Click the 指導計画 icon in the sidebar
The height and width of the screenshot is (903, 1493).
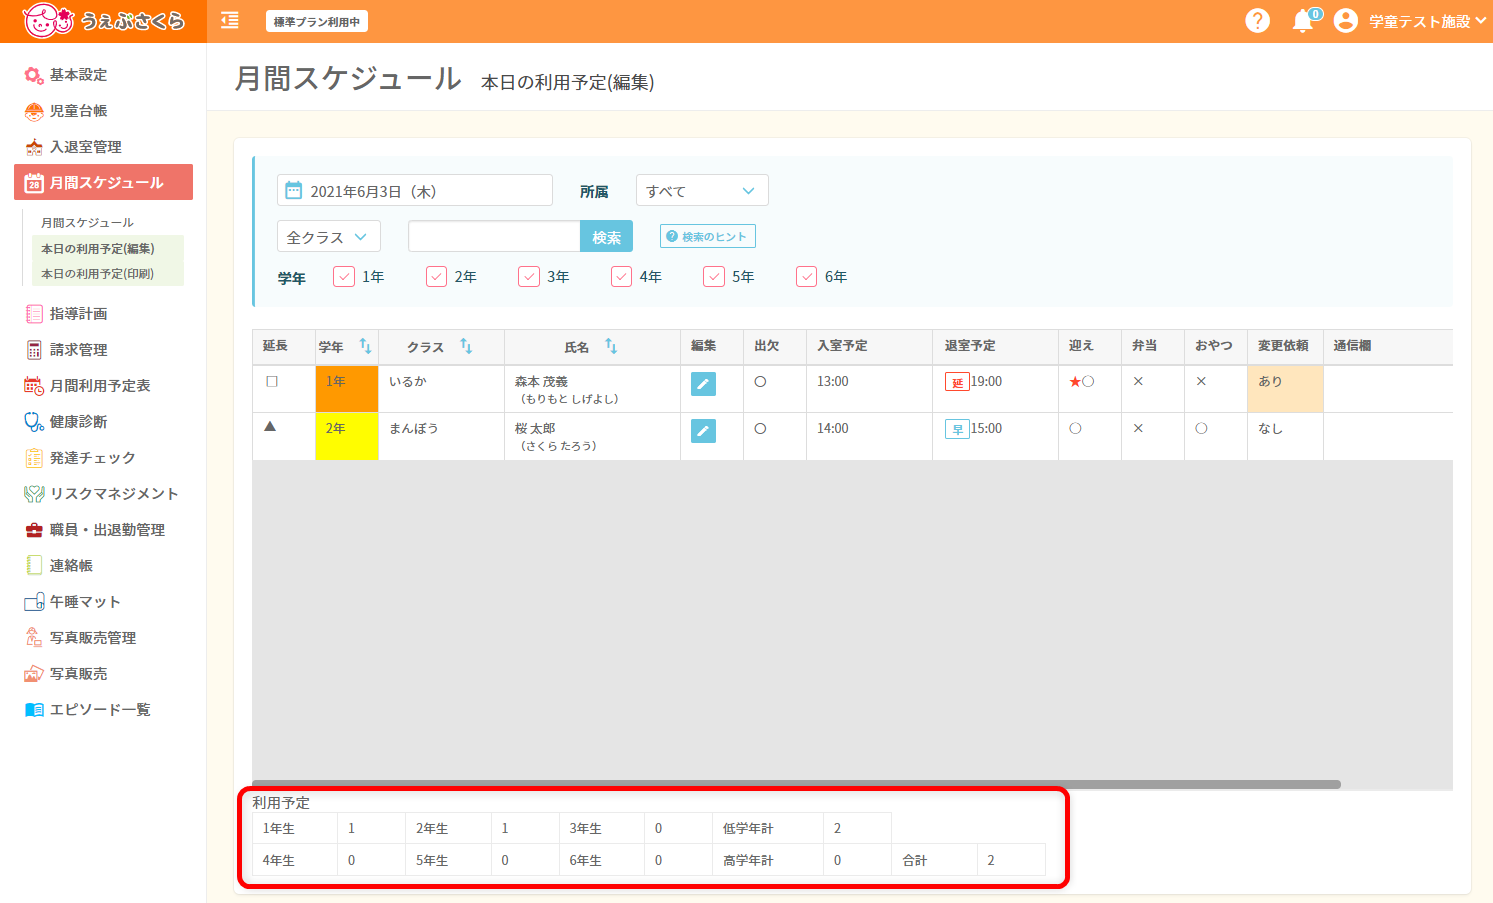34,314
